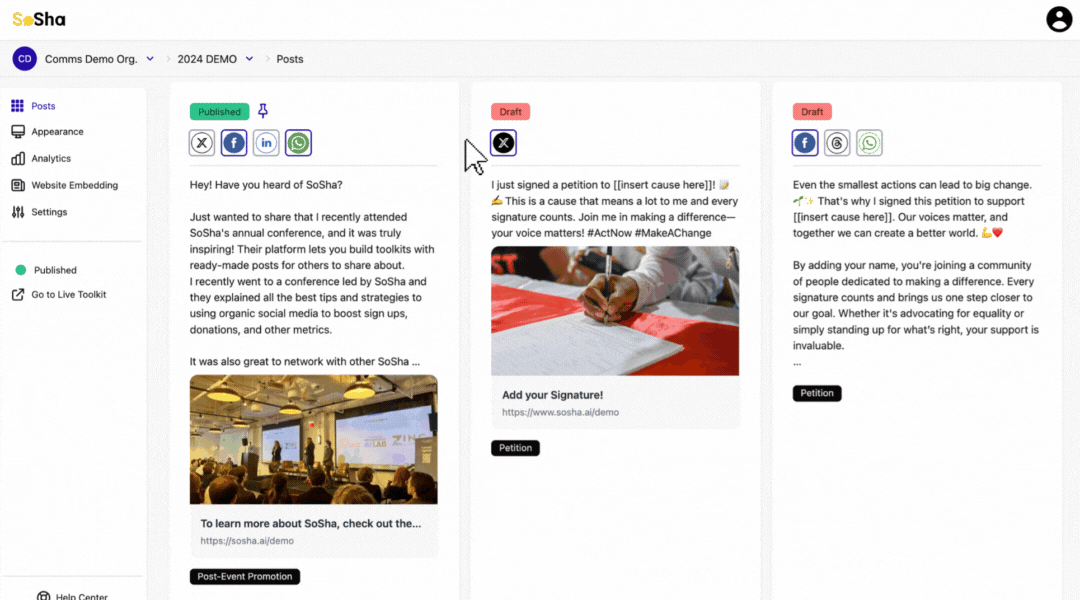Open Website Embedding in the sidebar

(x=74, y=185)
